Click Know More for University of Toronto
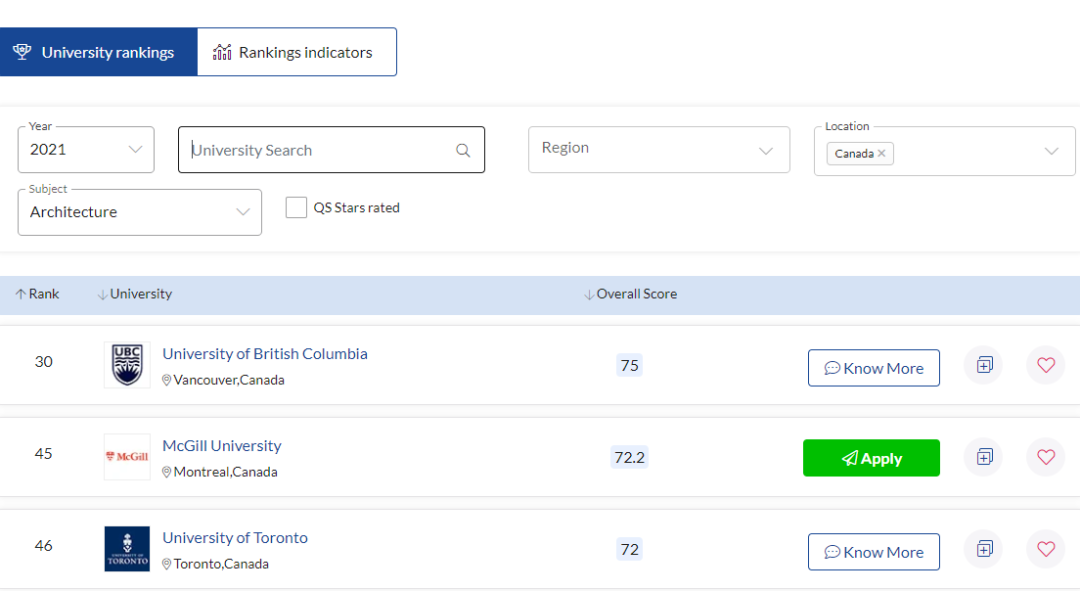 coord(874,552)
